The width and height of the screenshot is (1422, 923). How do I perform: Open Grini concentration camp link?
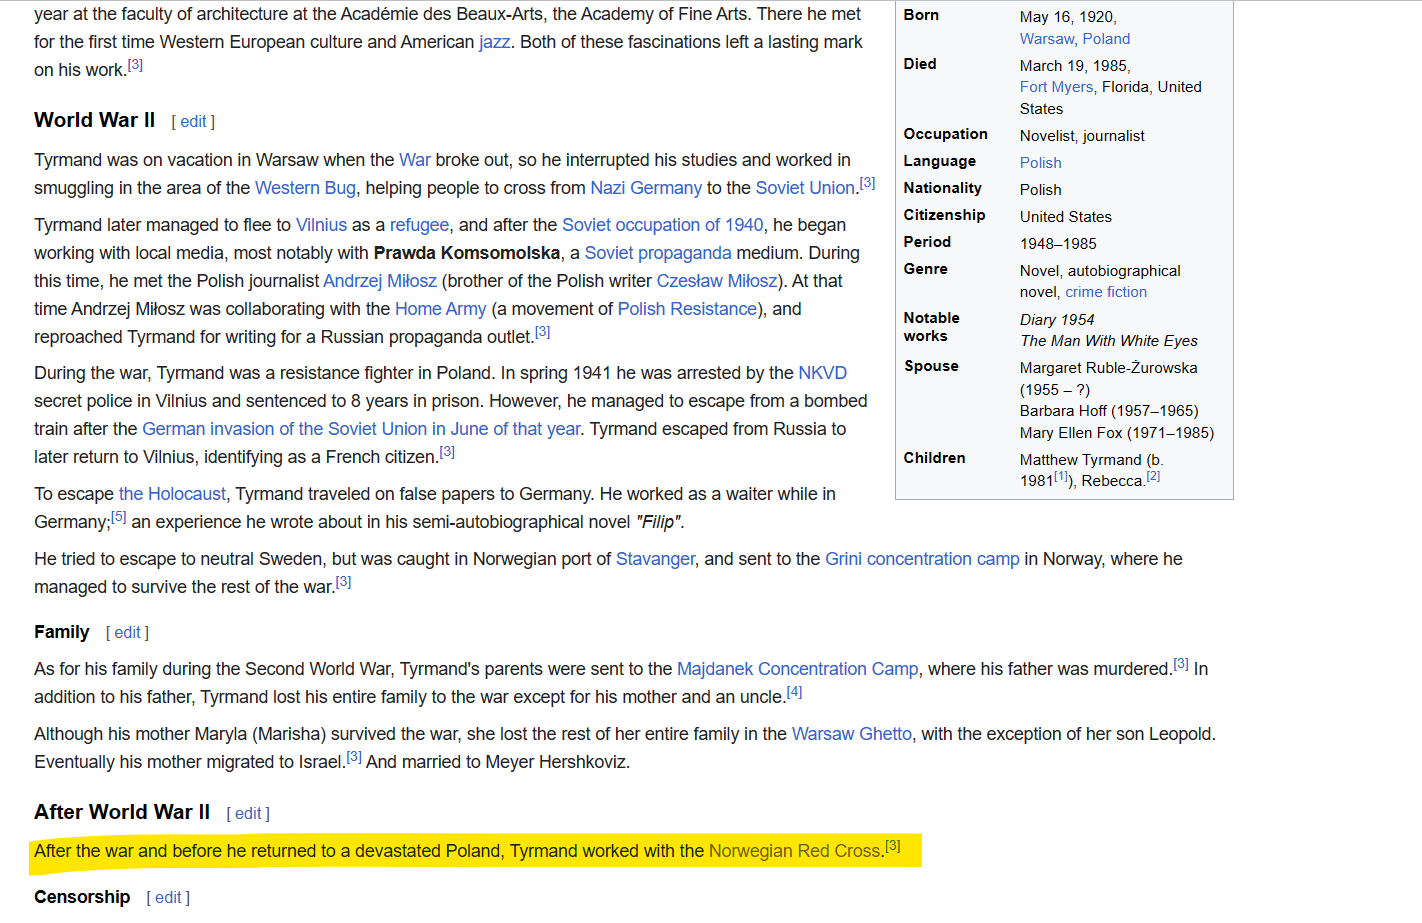(922, 559)
